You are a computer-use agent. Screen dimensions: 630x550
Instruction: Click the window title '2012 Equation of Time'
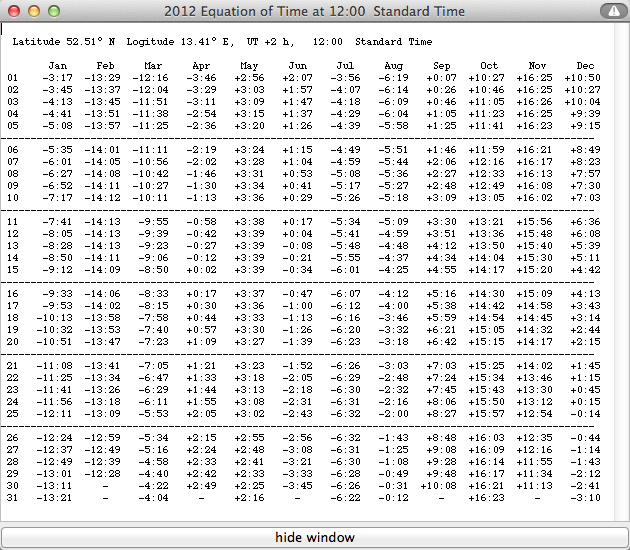click(314, 11)
